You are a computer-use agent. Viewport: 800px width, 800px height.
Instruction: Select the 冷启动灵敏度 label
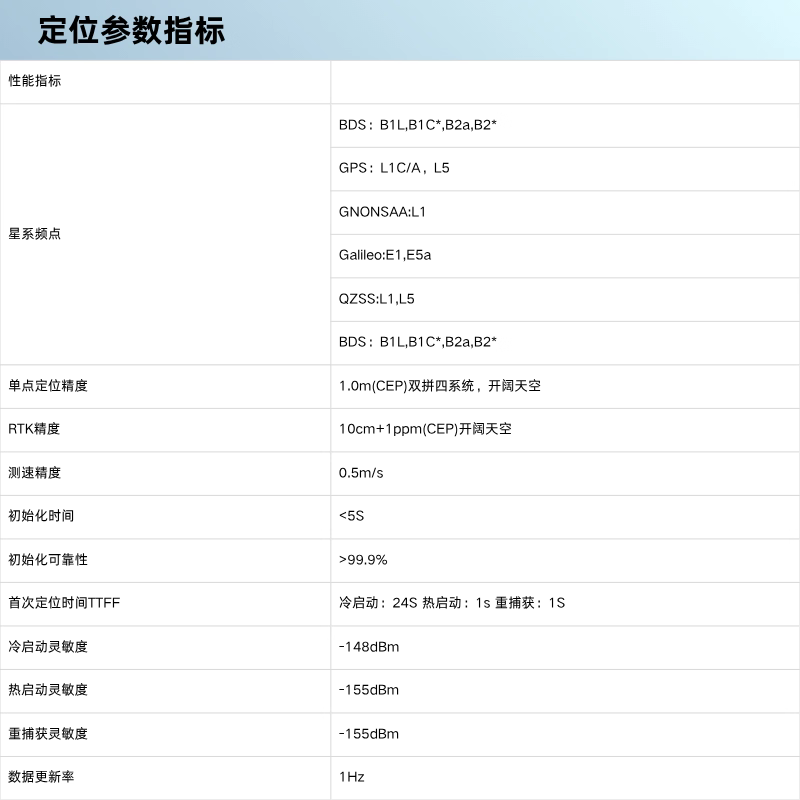tap(48, 646)
